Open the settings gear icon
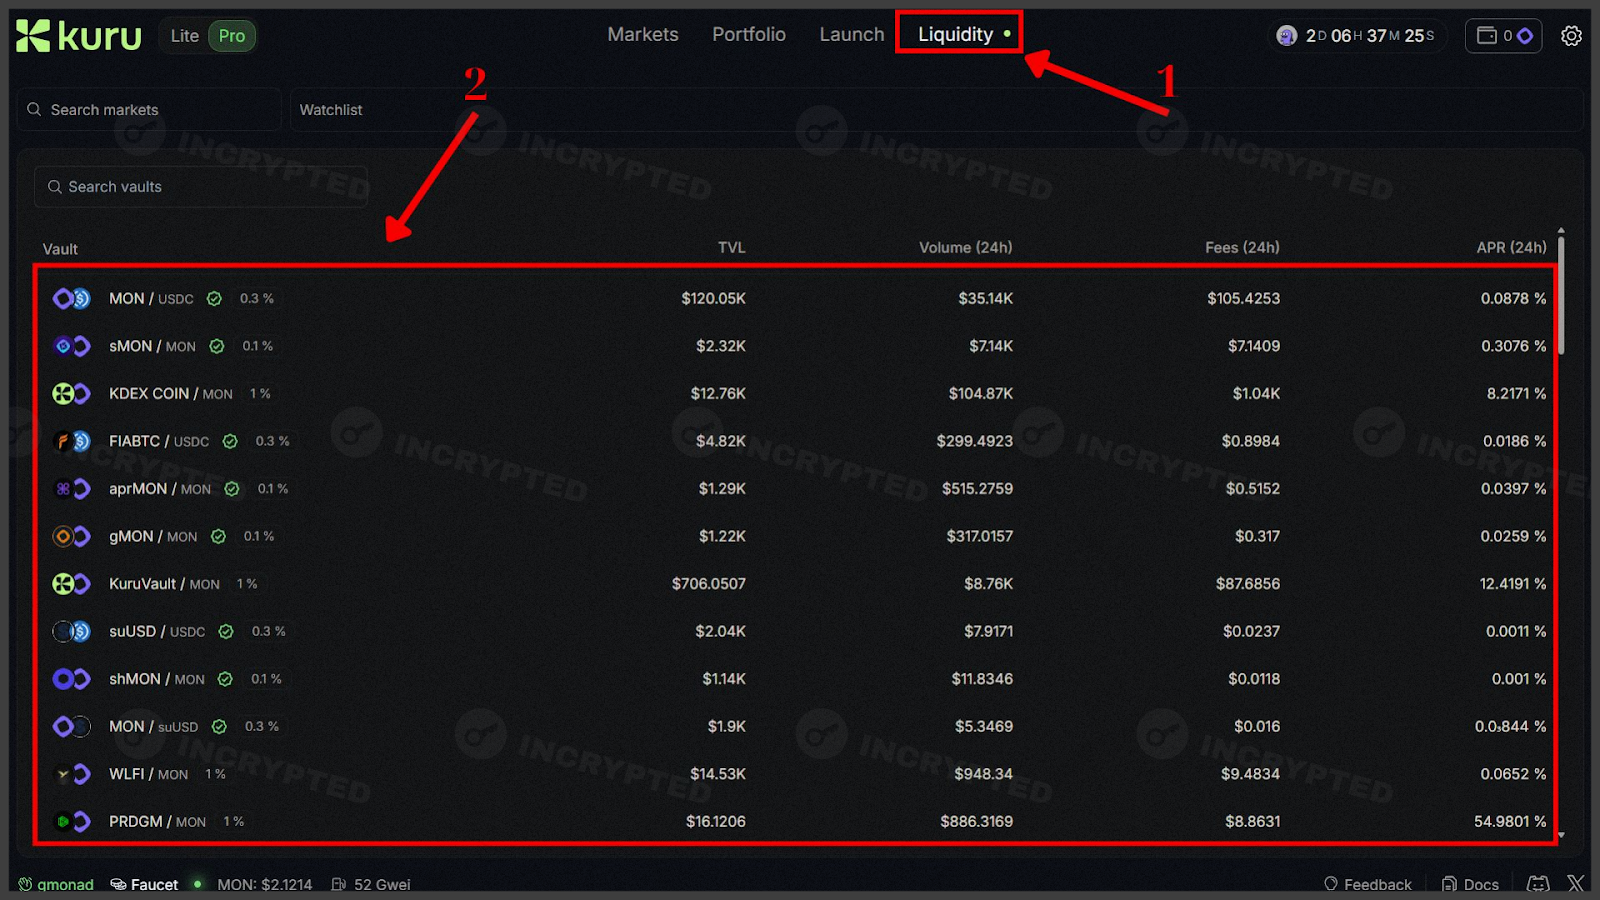Screen dimensions: 1600x900 1572,36
